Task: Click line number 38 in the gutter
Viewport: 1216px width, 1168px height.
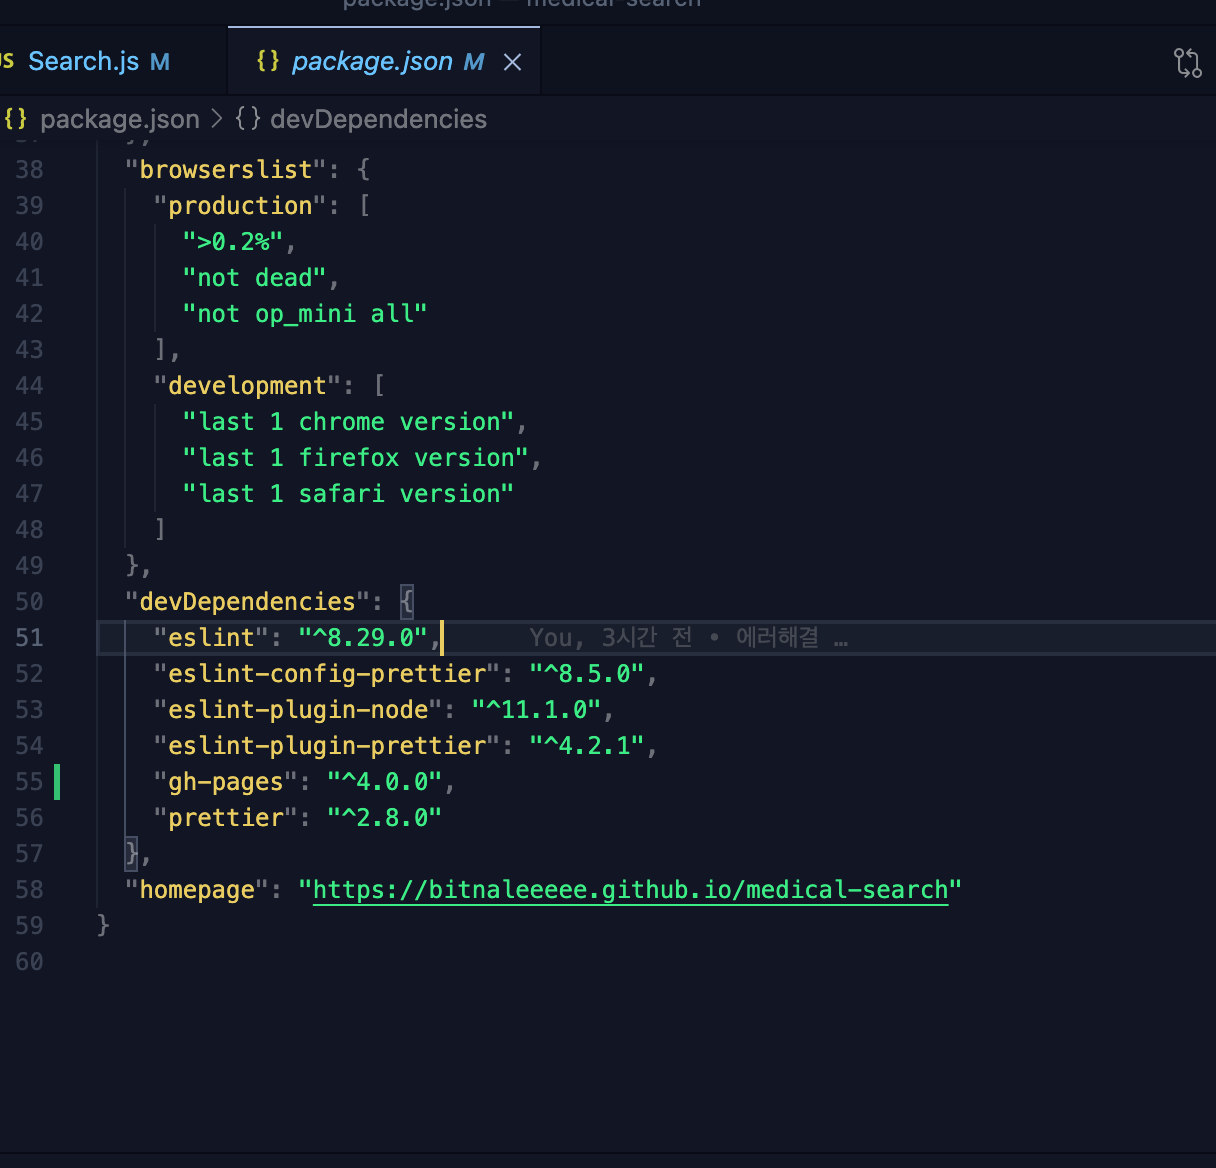Action: pyautogui.click(x=29, y=169)
